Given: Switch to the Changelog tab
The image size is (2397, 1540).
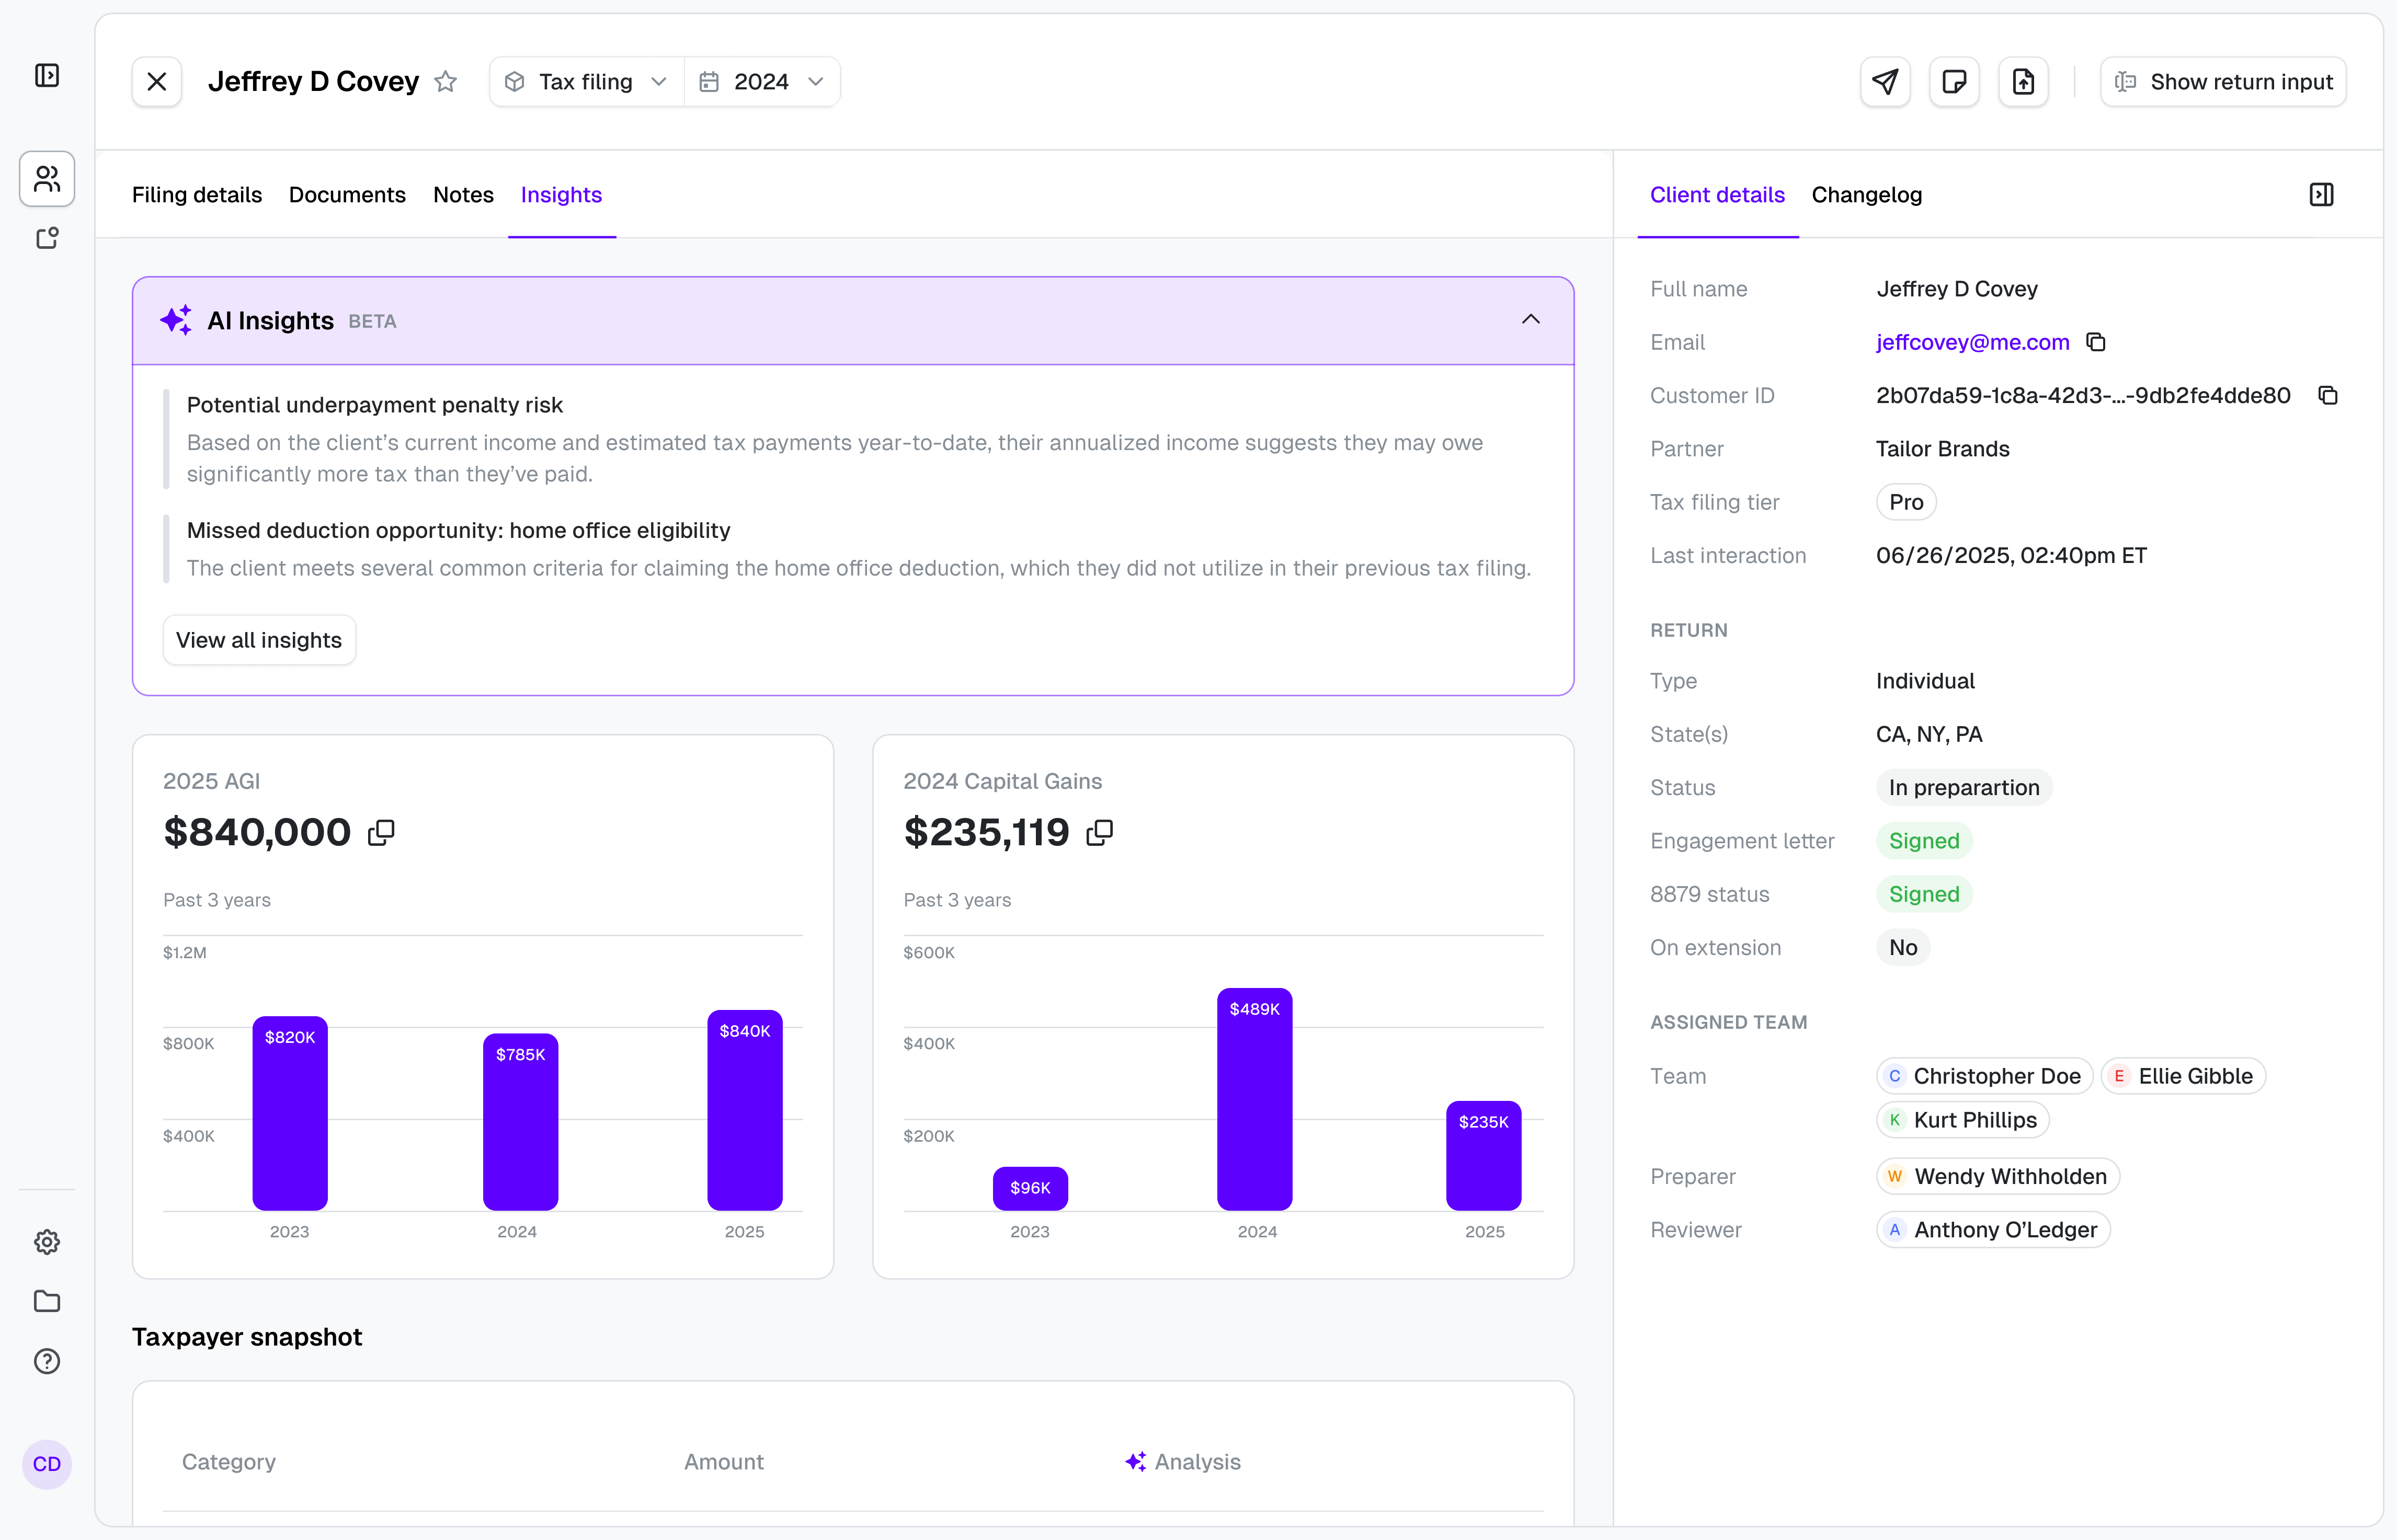Looking at the screenshot, I should point(1866,195).
